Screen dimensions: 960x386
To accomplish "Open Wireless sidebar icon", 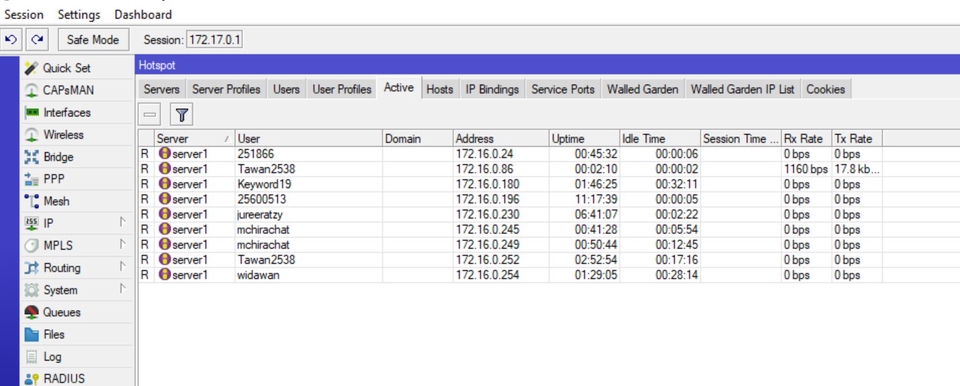I will click(31, 135).
